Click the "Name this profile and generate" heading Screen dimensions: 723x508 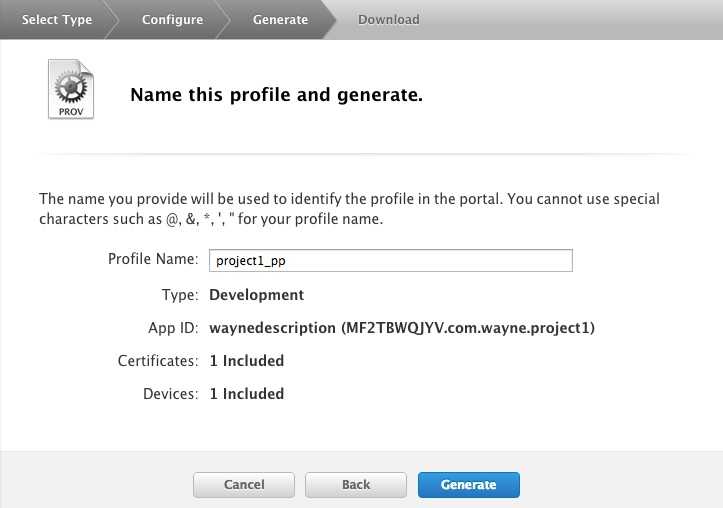pos(276,96)
